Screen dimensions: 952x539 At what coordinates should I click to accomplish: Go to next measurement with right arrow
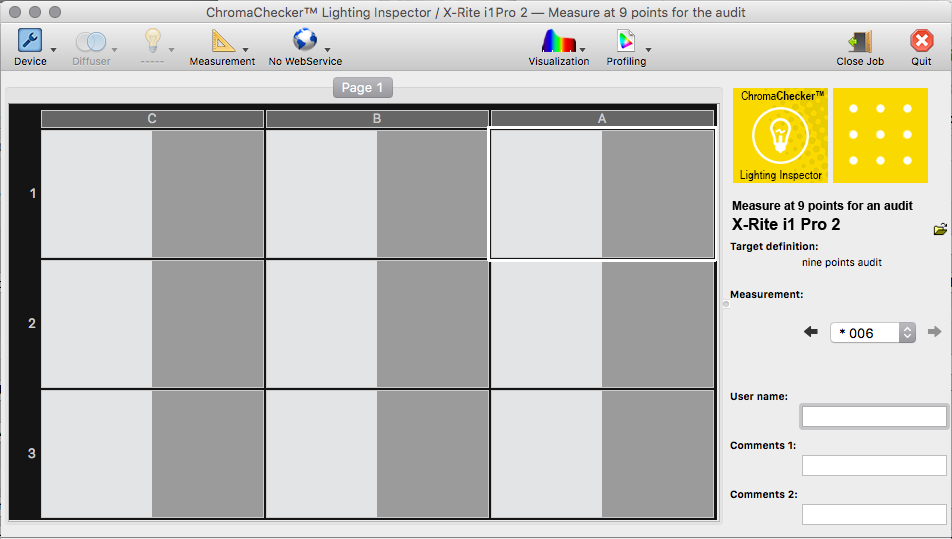pos(934,331)
